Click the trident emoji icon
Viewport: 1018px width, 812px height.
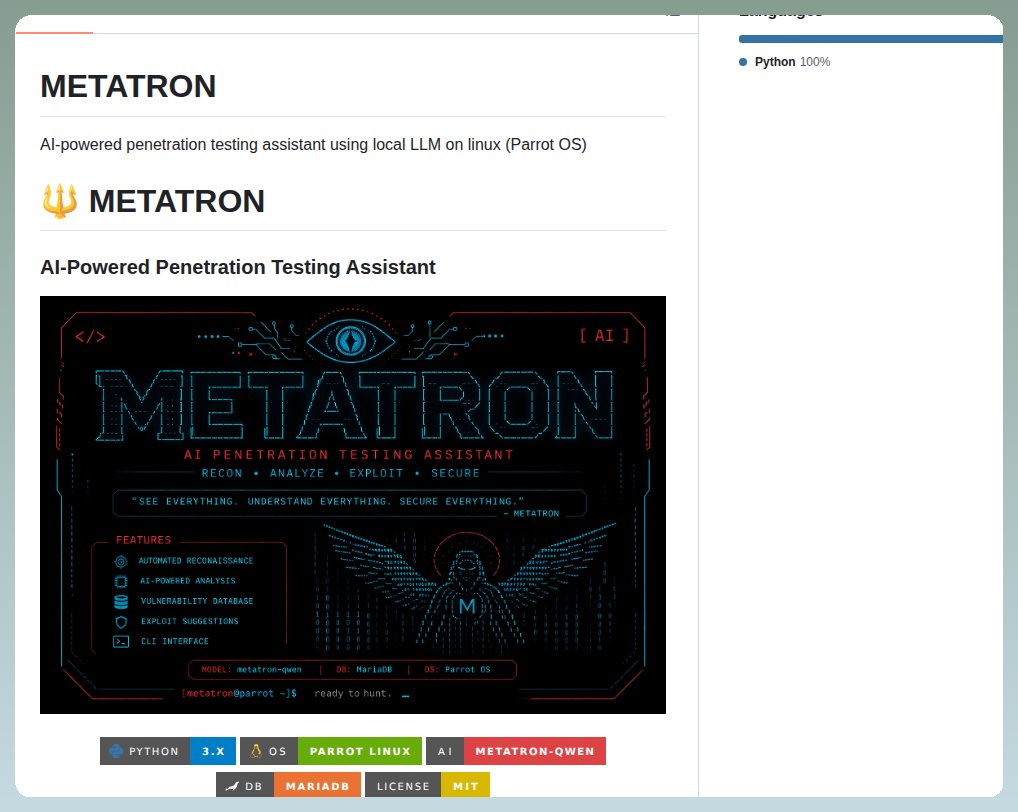pos(60,201)
